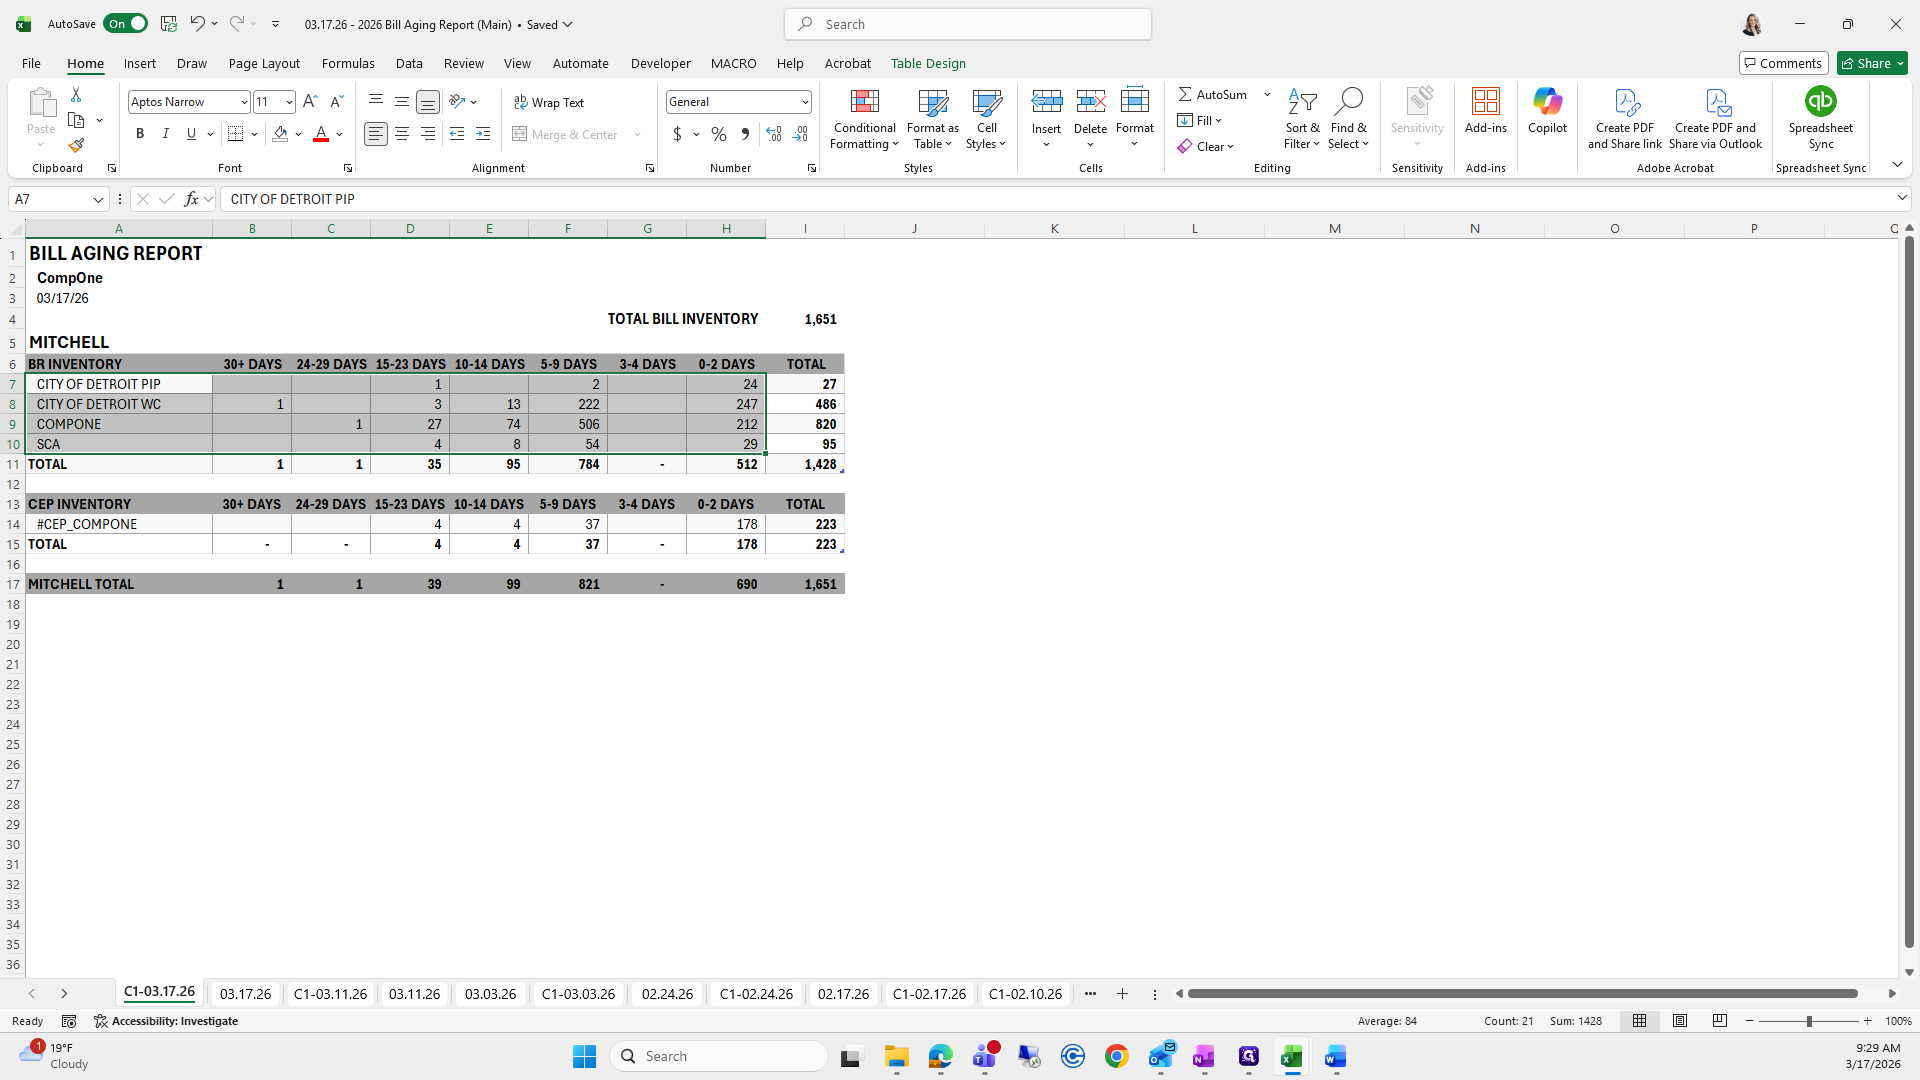The height and width of the screenshot is (1080, 1920).
Task: Open the font name dropdown Aptos Narrow
Action: (243, 102)
